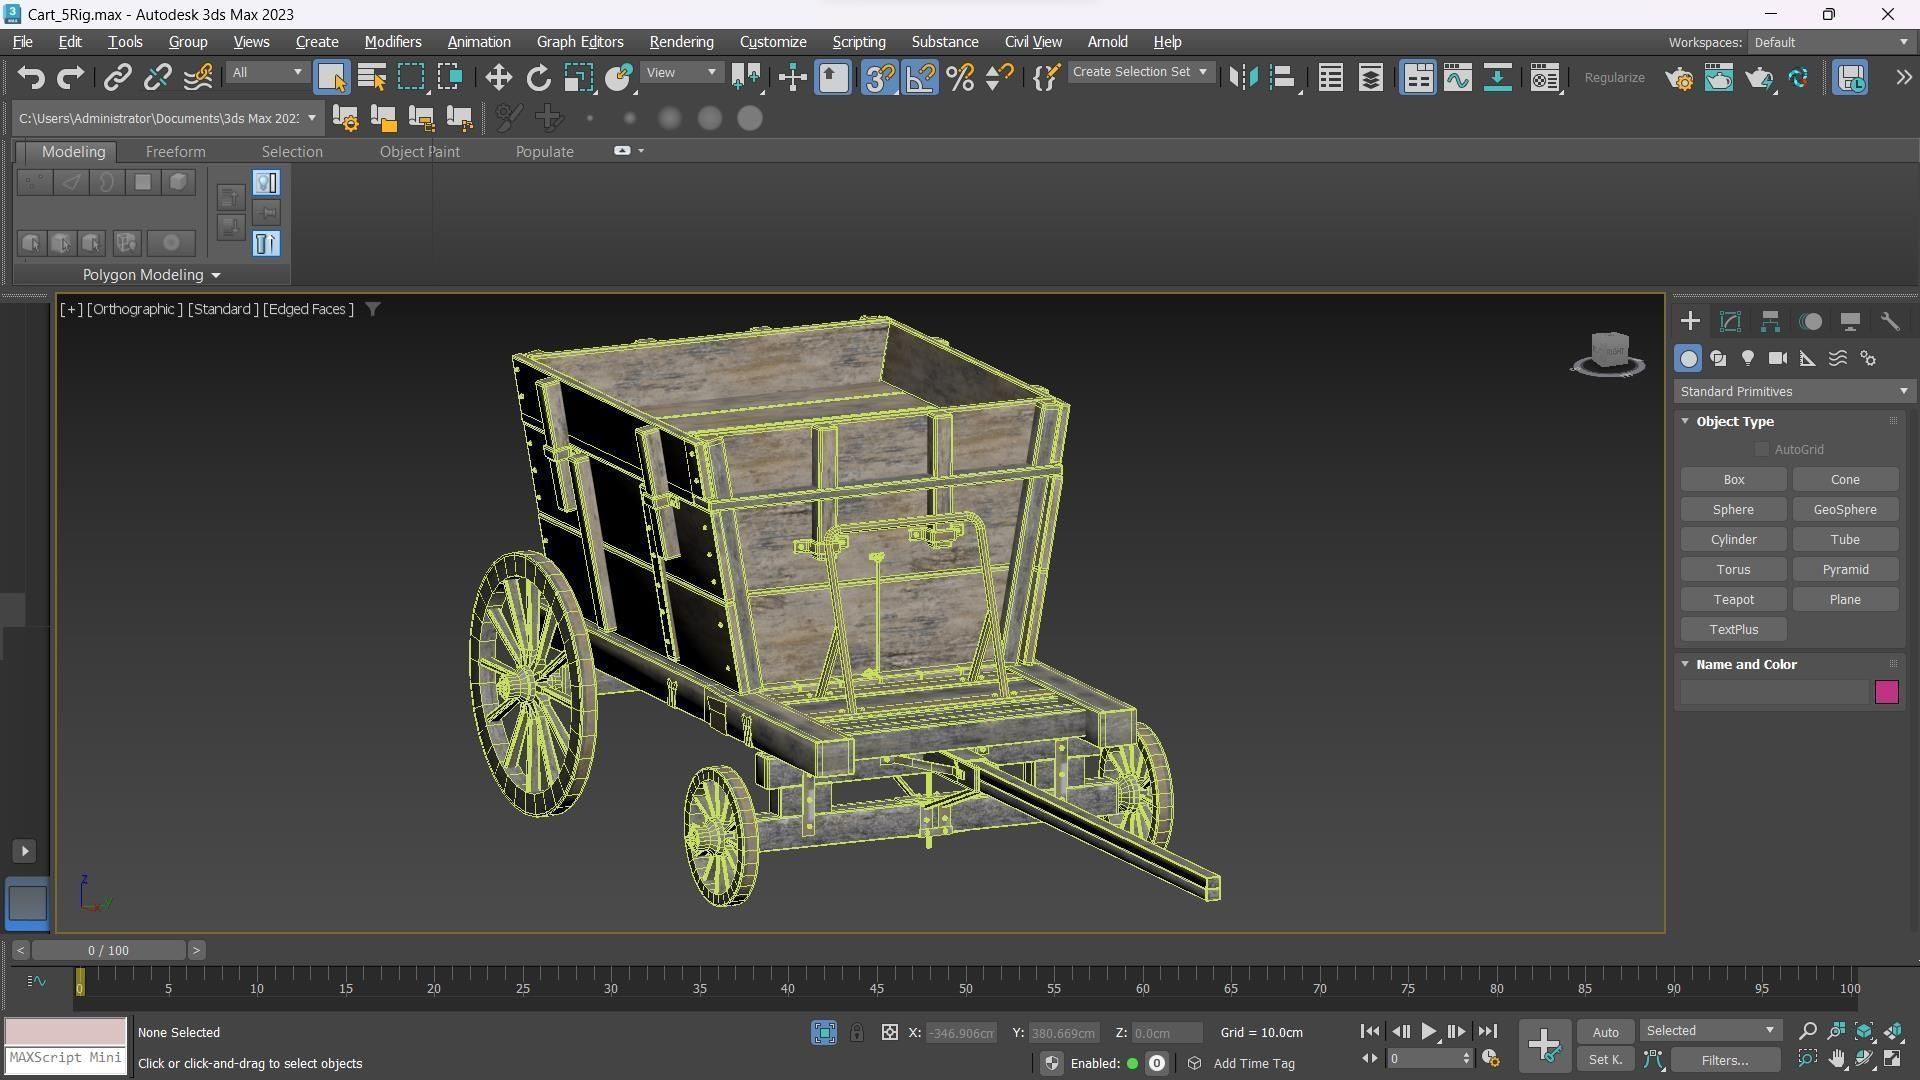Select the Select and Scale tool
1920x1080 pixels.
(578, 77)
